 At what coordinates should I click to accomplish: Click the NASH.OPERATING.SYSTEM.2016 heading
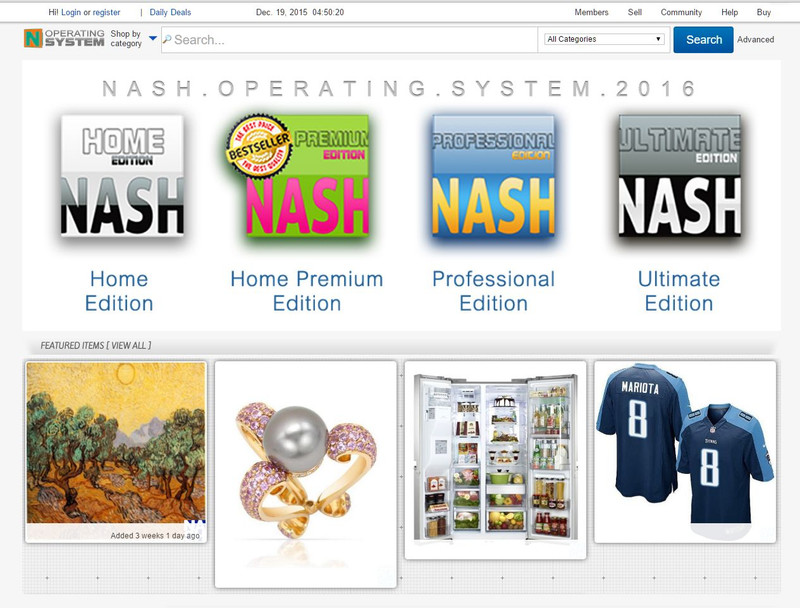(x=400, y=88)
